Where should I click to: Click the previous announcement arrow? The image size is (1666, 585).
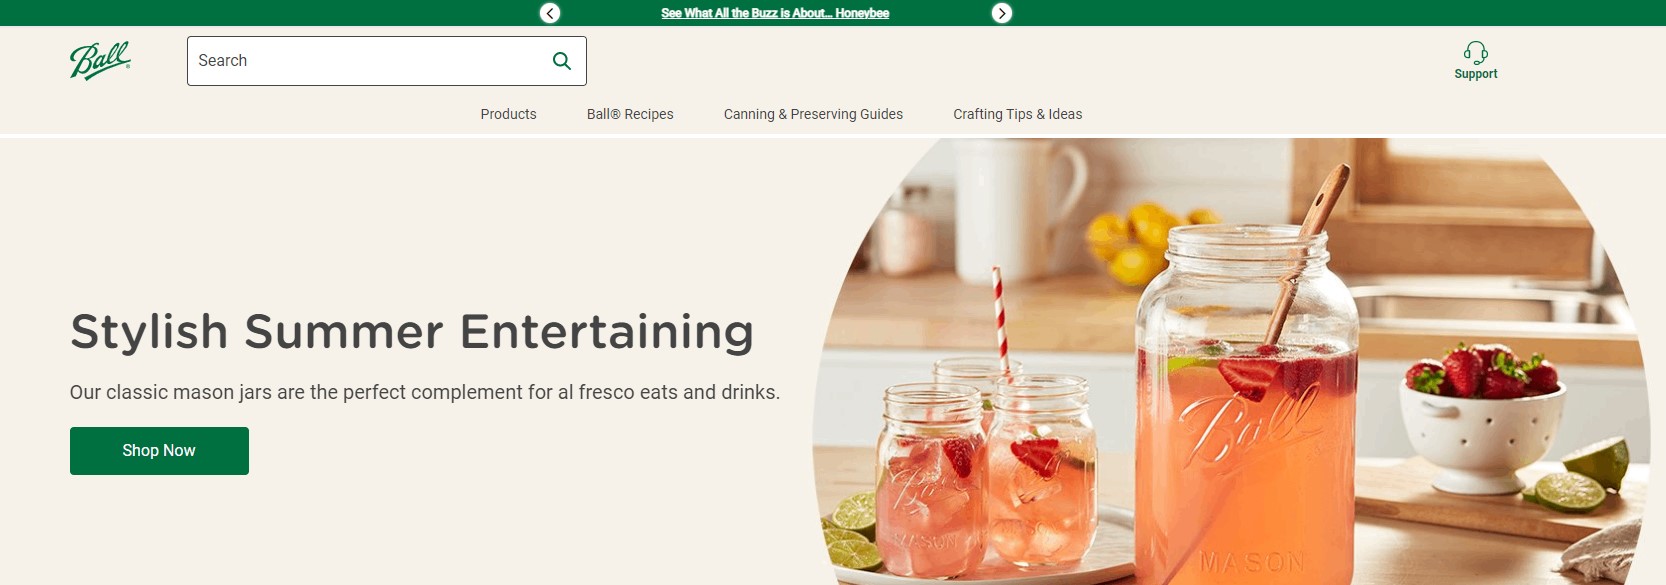pyautogui.click(x=550, y=13)
